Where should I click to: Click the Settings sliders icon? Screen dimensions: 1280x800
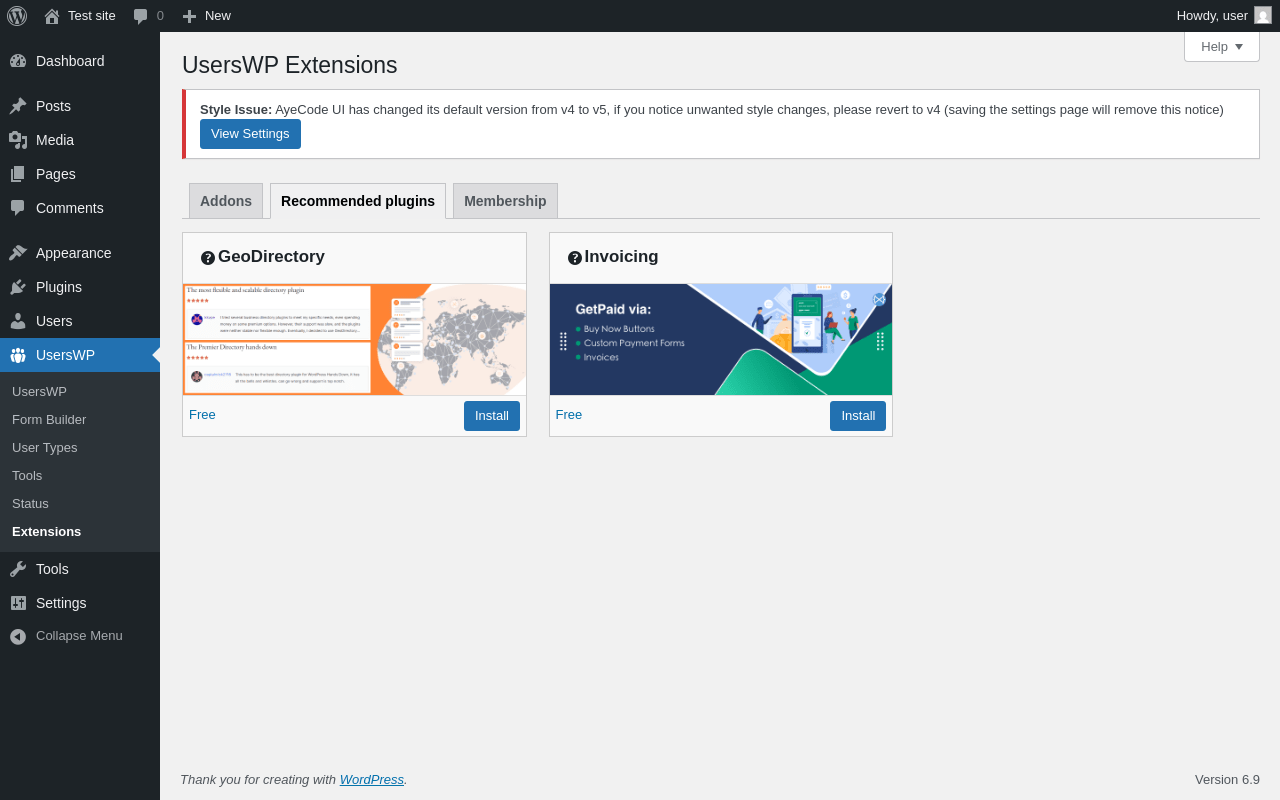(x=18, y=603)
